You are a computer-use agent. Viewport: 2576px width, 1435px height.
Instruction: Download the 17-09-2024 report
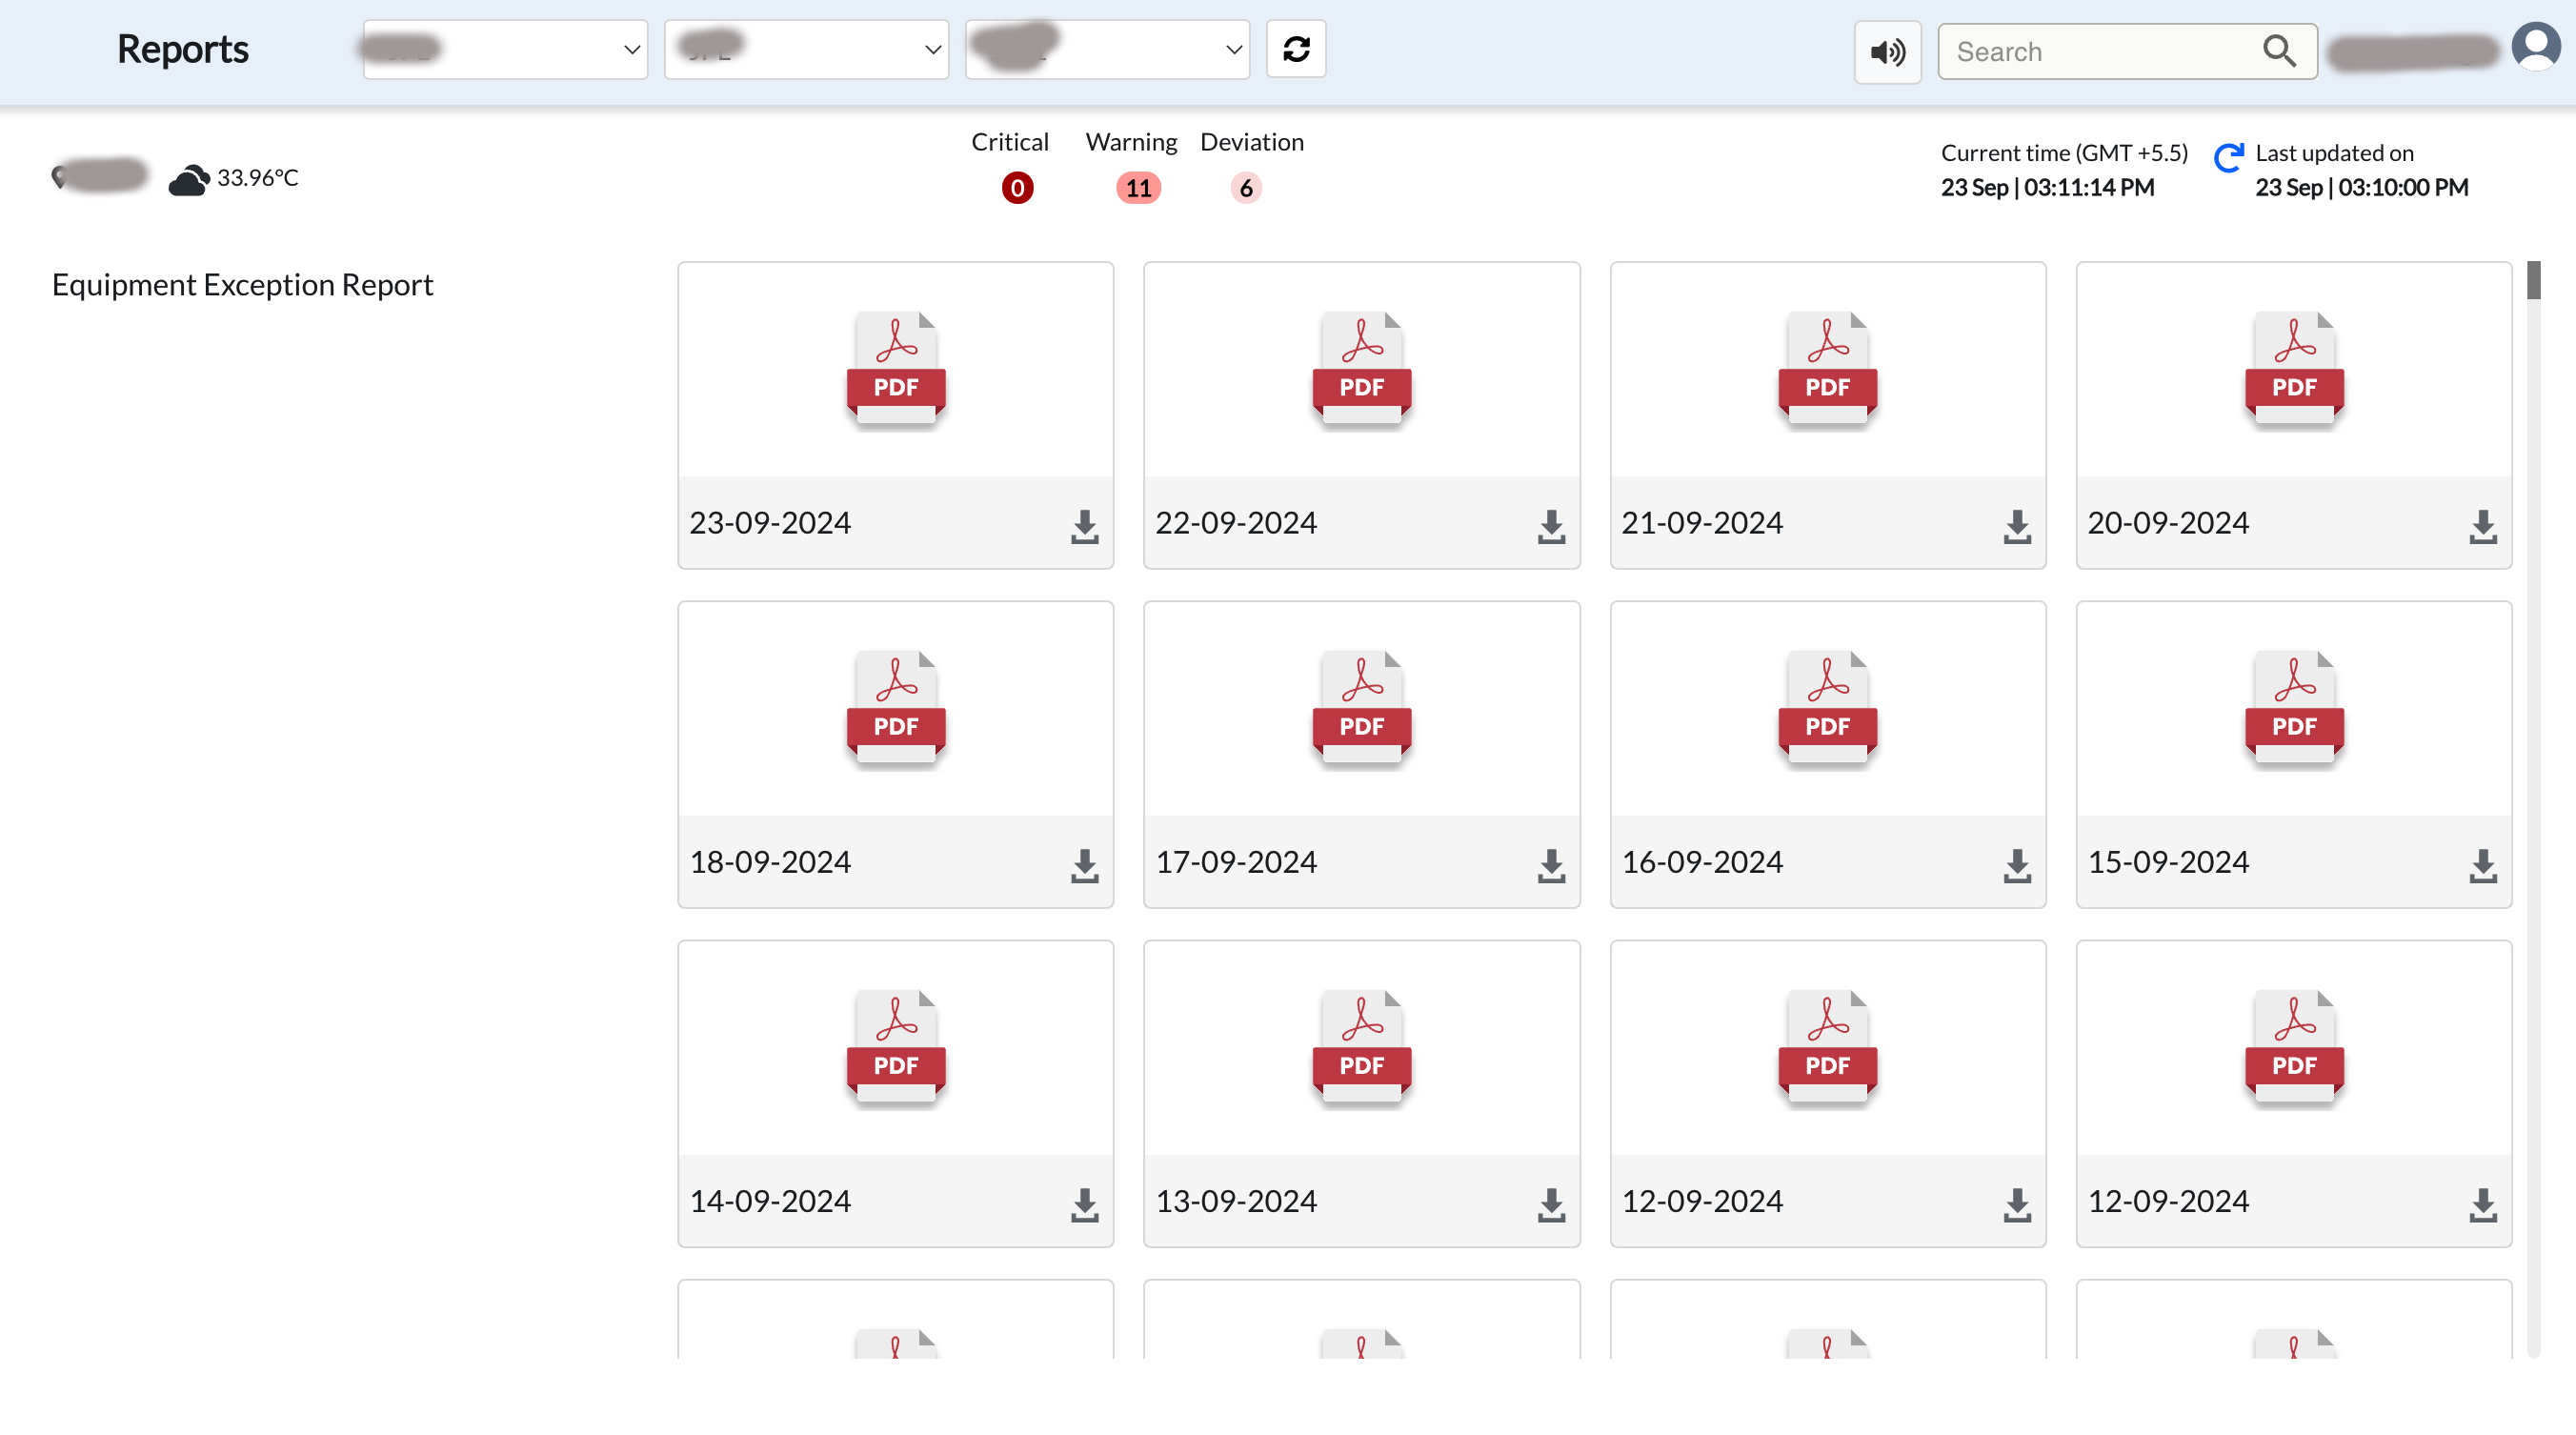coord(1550,865)
